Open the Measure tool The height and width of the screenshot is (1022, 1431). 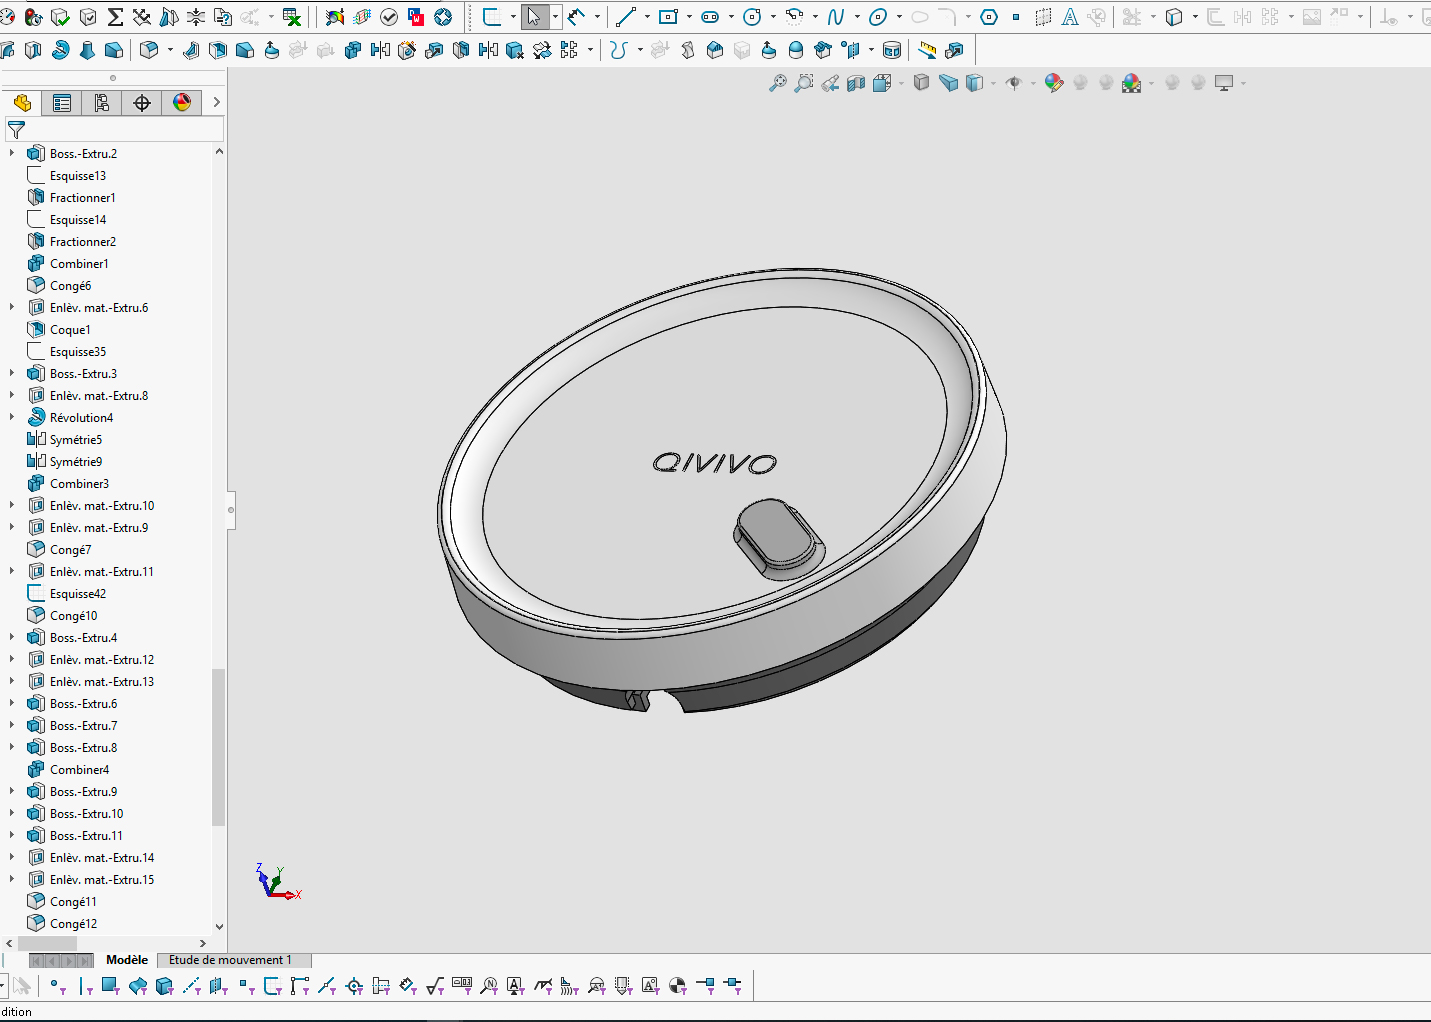[927, 50]
